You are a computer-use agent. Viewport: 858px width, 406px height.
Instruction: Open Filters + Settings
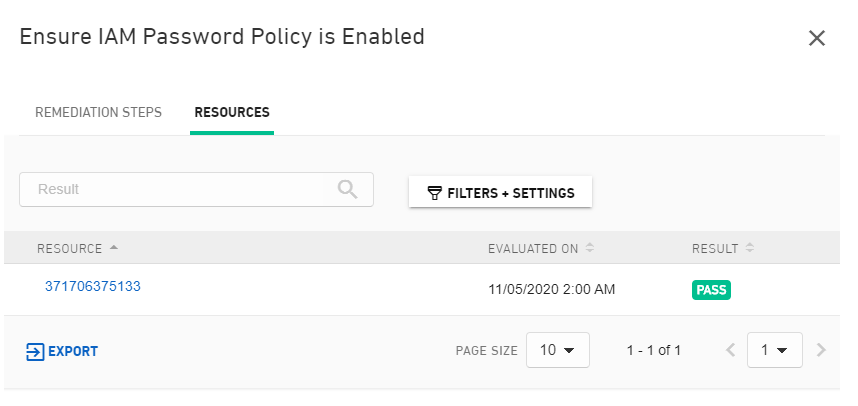[x=500, y=192]
